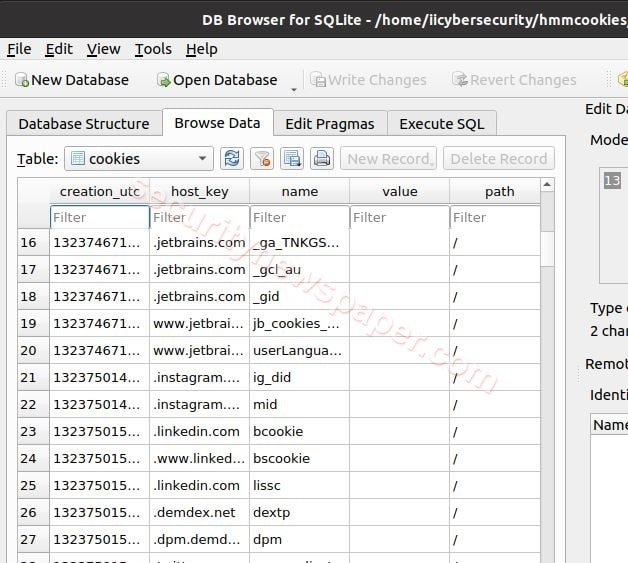This screenshot has height=563, width=628.
Task: Select the lissc name cell
Action: coord(300,485)
